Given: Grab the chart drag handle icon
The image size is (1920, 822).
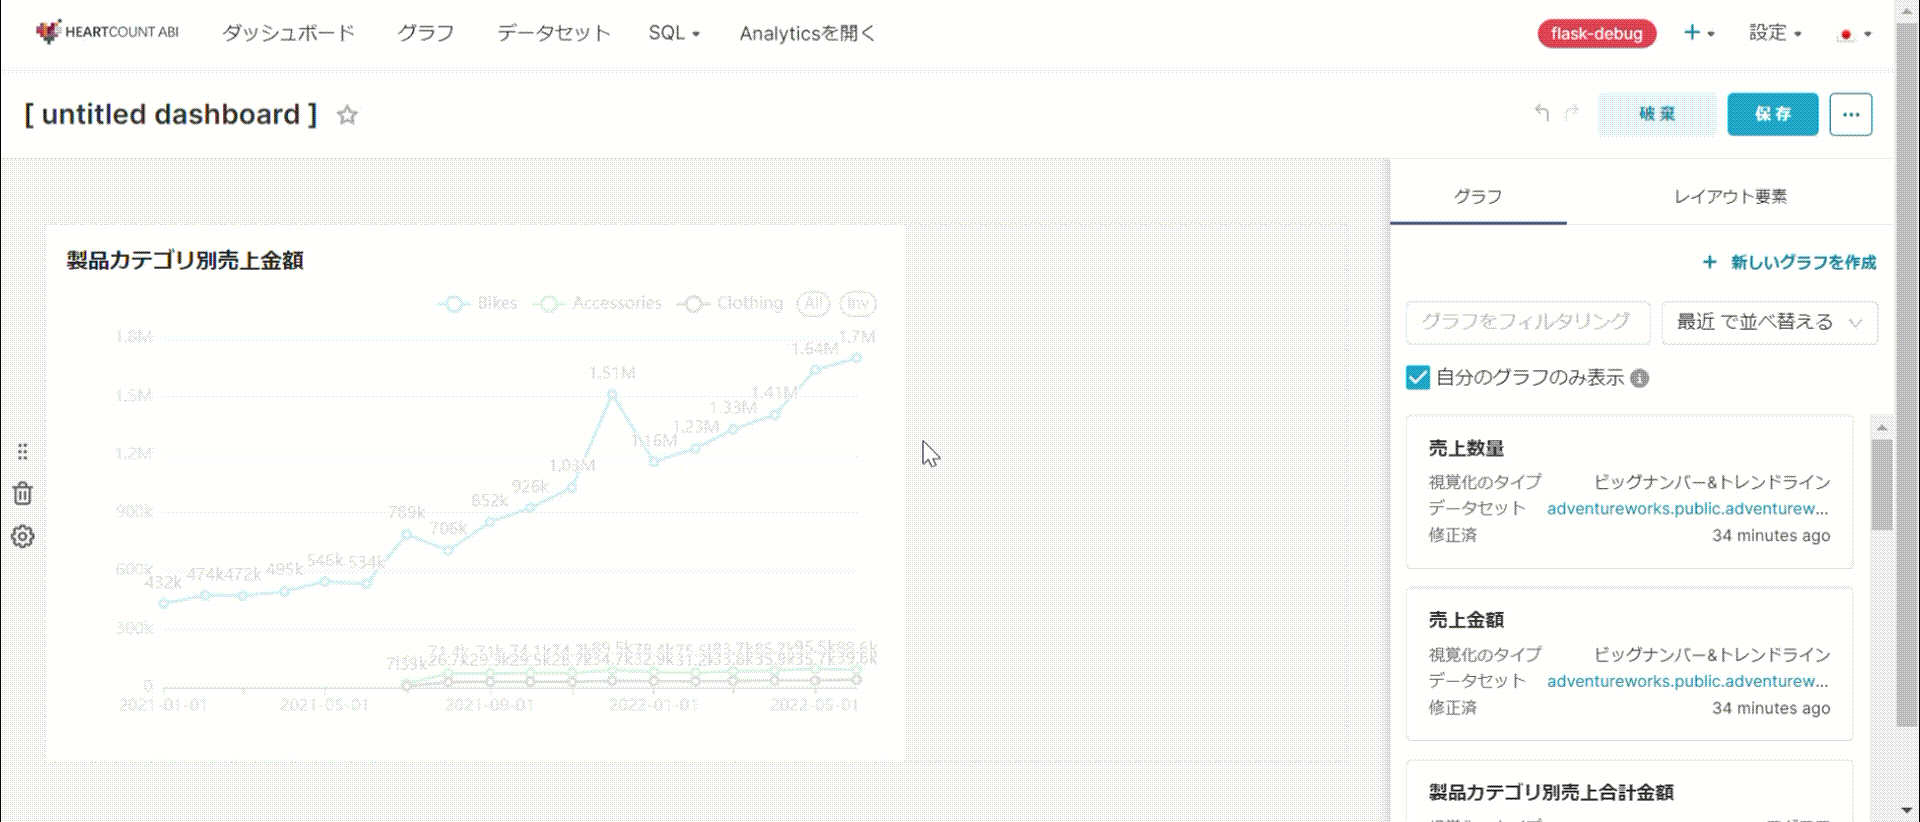Looking at the screenshot, I should coord(22,451).
